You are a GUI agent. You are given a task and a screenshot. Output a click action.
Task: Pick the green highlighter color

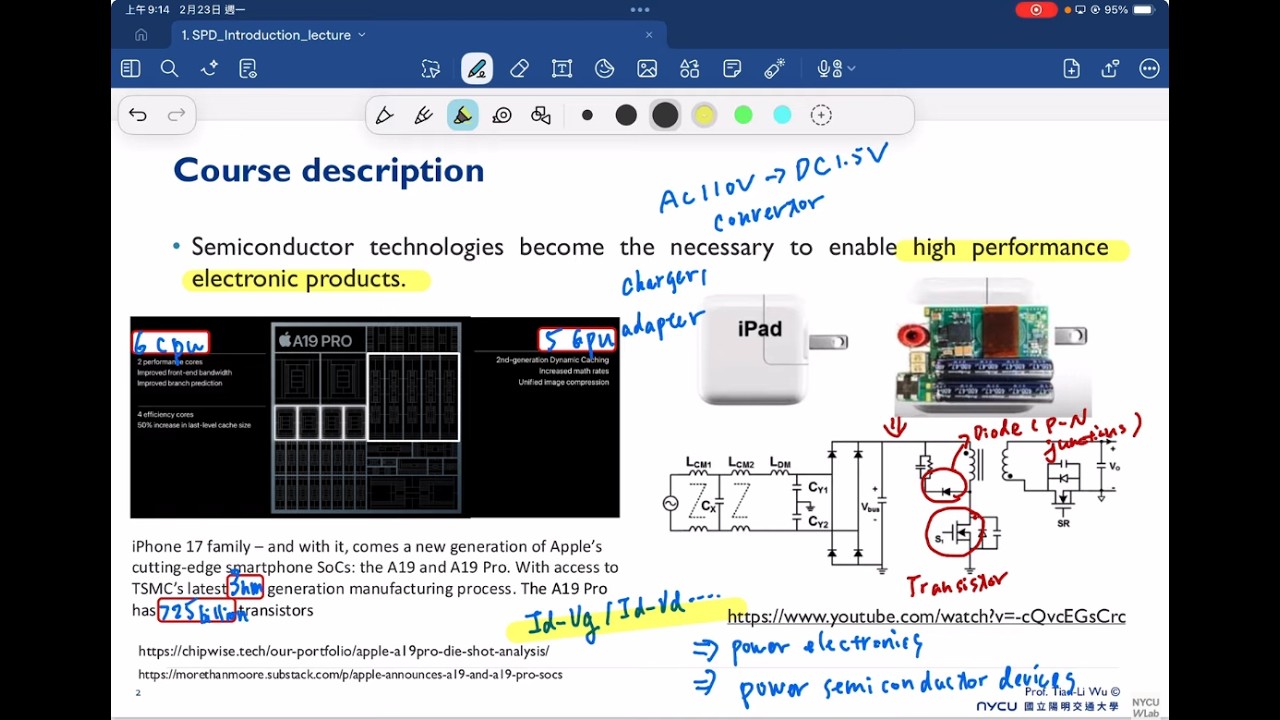pos(743,115)
